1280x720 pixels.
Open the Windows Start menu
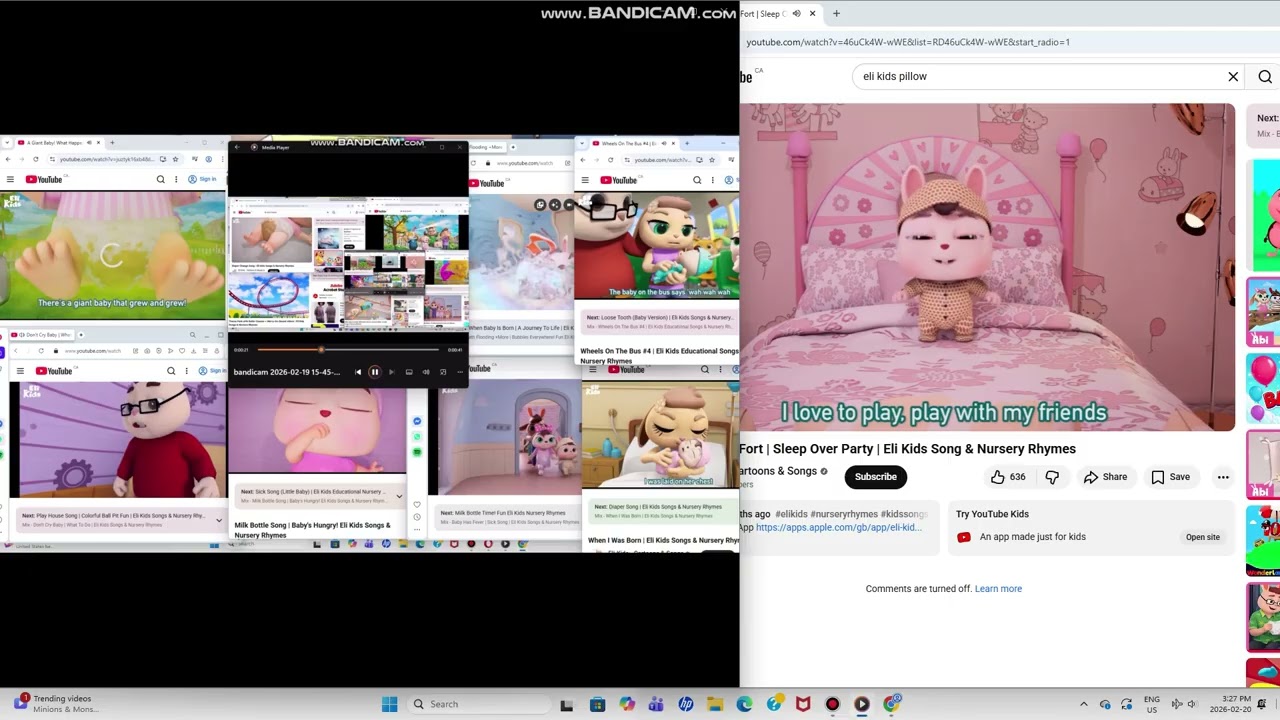pyautogui.click(x=389, y=704)
